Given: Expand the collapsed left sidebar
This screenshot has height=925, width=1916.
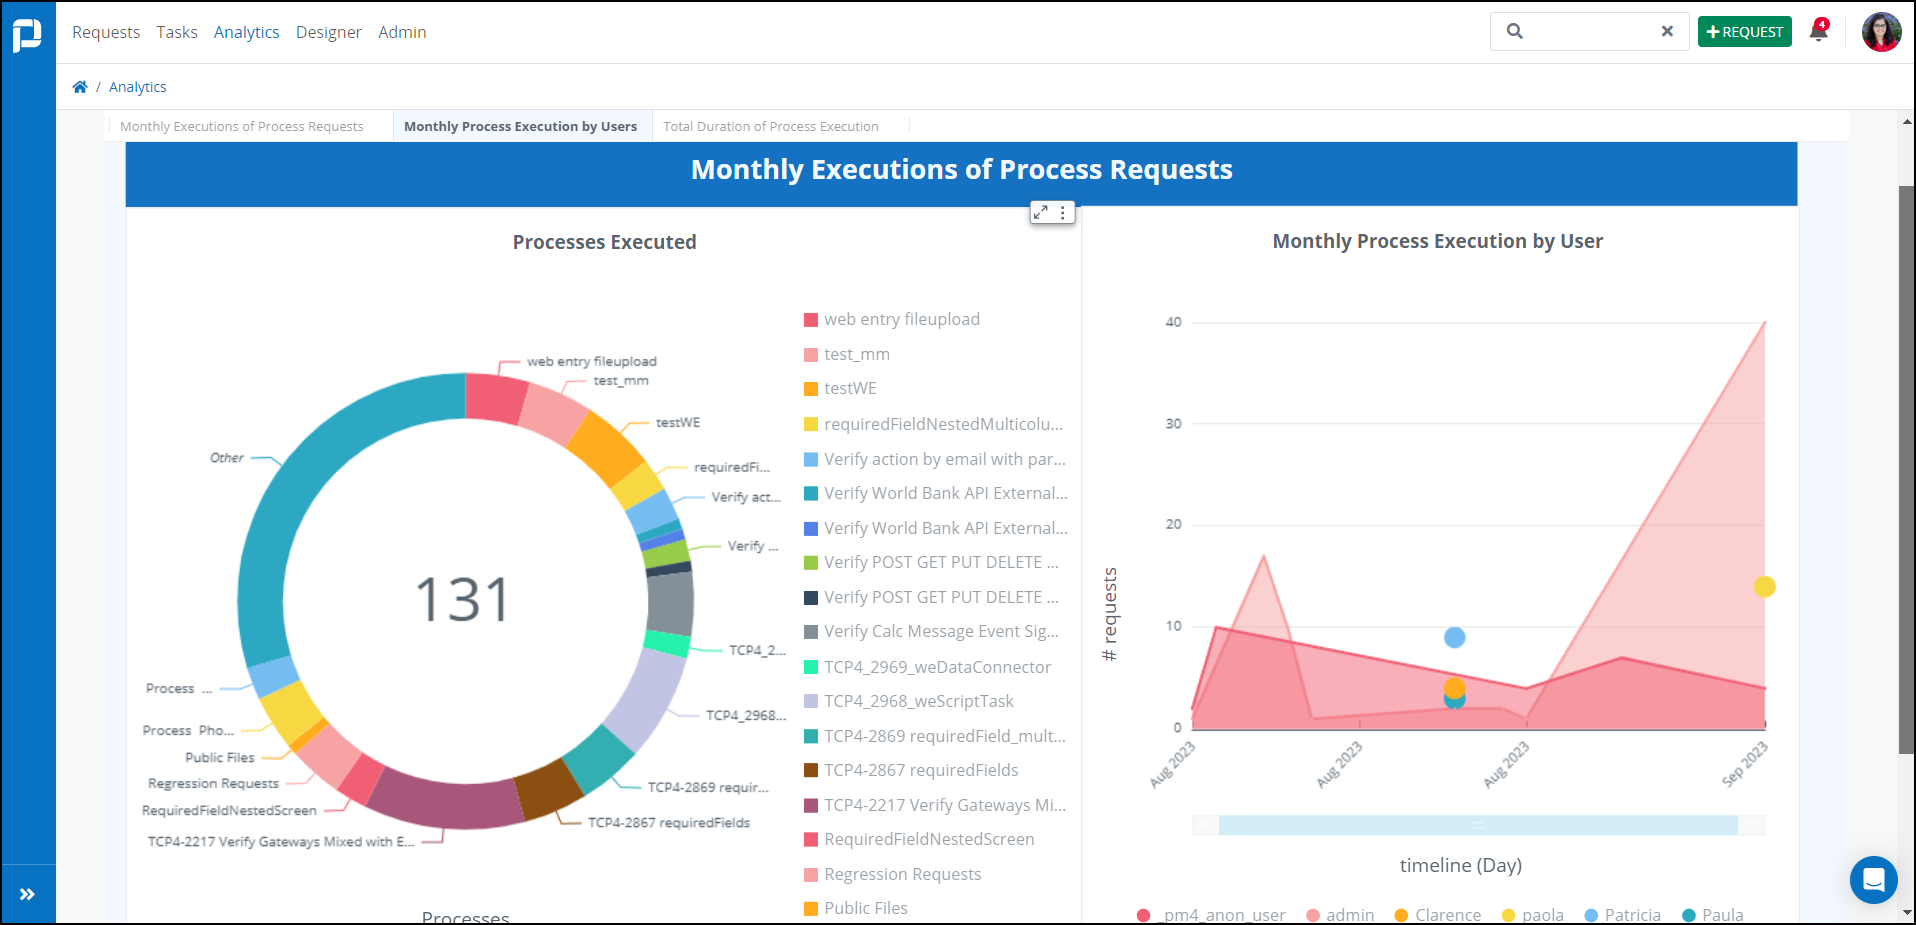Looking at the screenshot, I should coord(28,894).
